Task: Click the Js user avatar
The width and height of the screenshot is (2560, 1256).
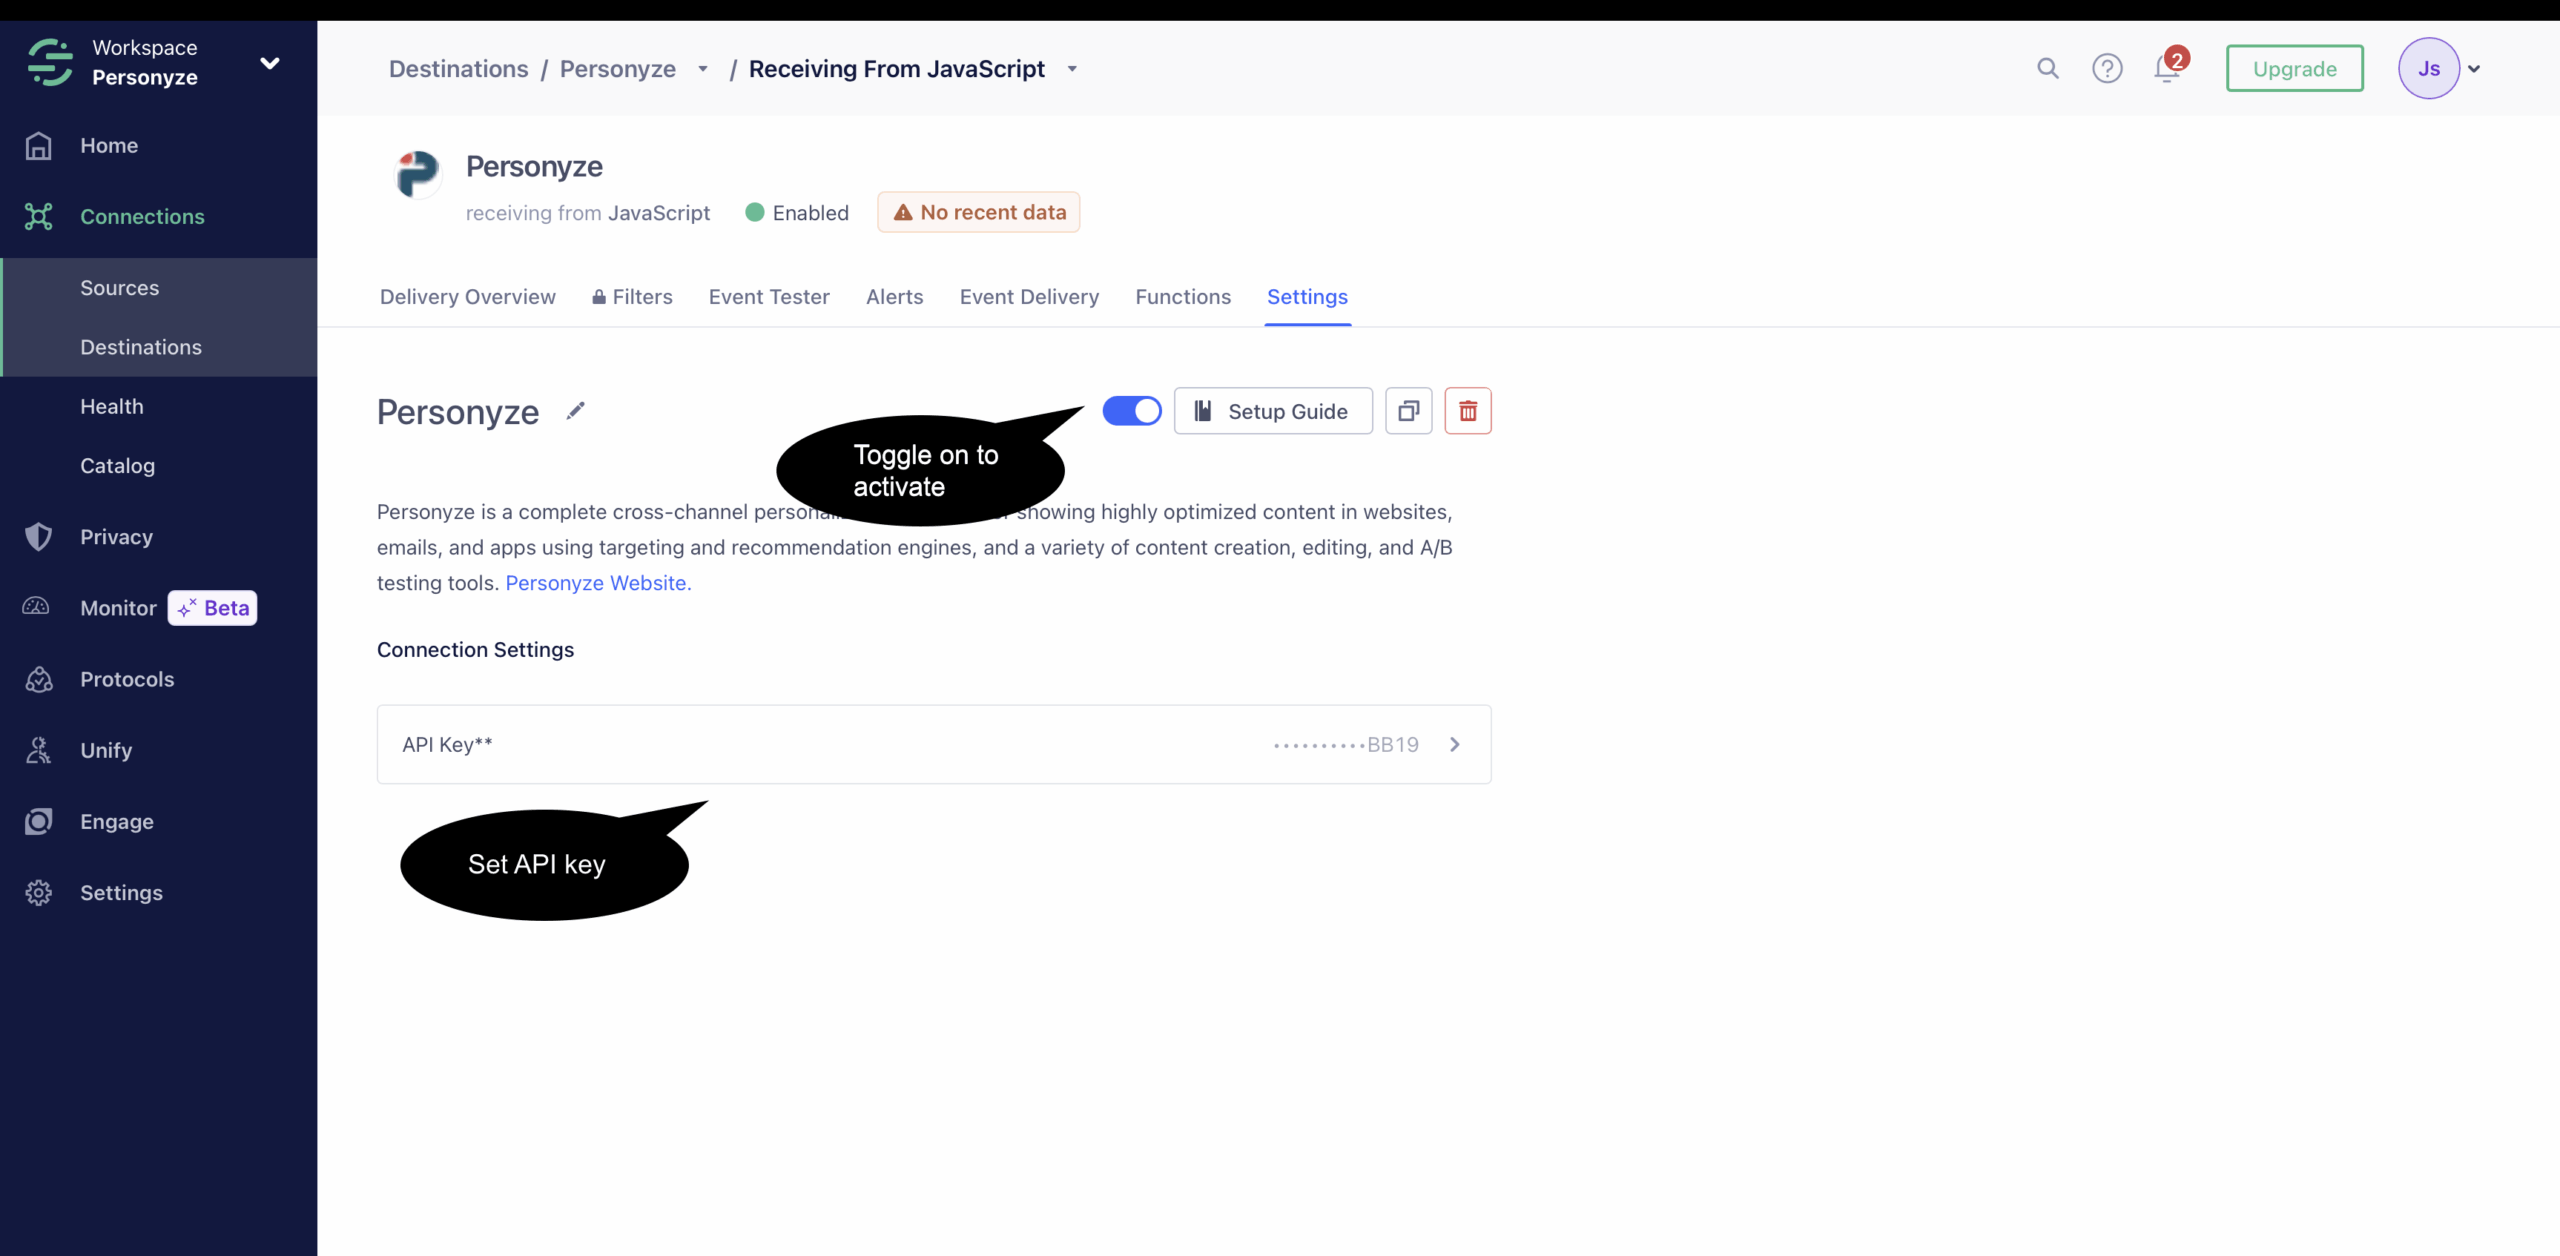Action: pyautogui.click(x=2428, y=68)
